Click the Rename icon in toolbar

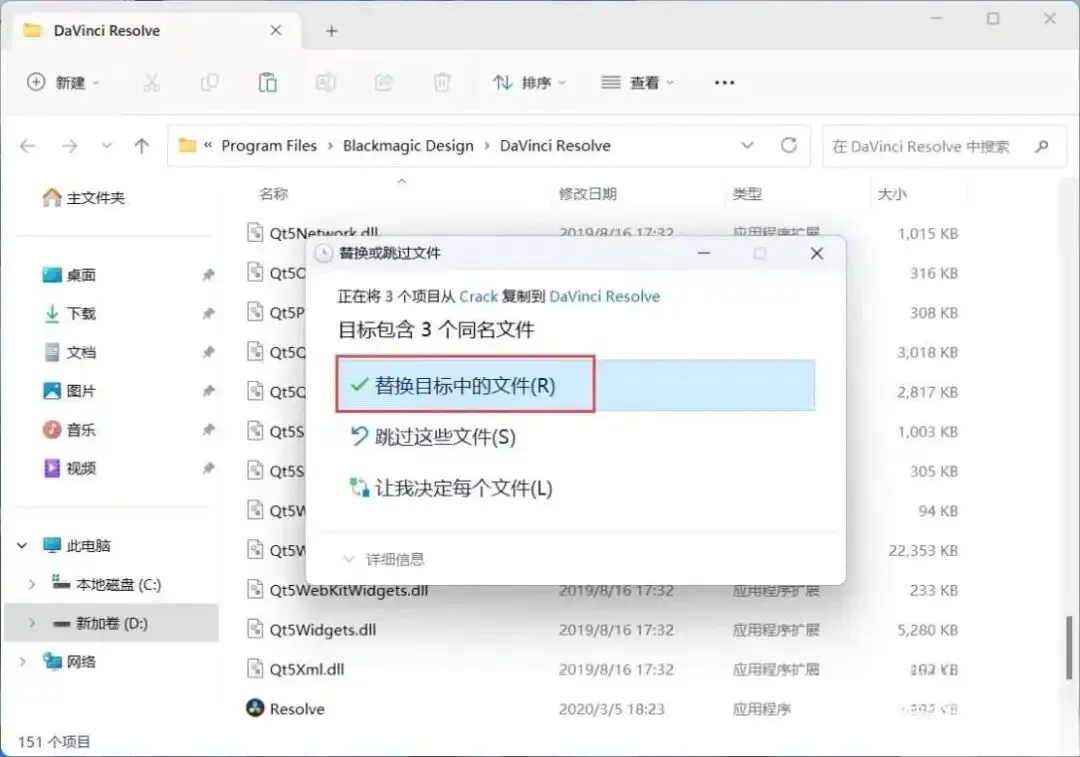(x=325, y=83)
